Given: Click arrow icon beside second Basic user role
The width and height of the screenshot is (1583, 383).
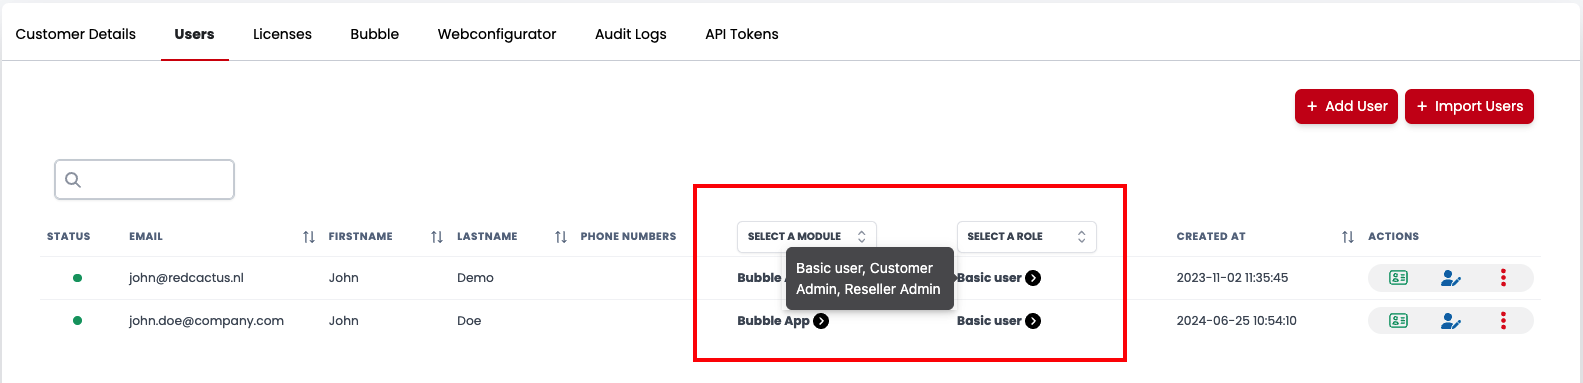Looking at the screenshot, I should (1033, 321).
